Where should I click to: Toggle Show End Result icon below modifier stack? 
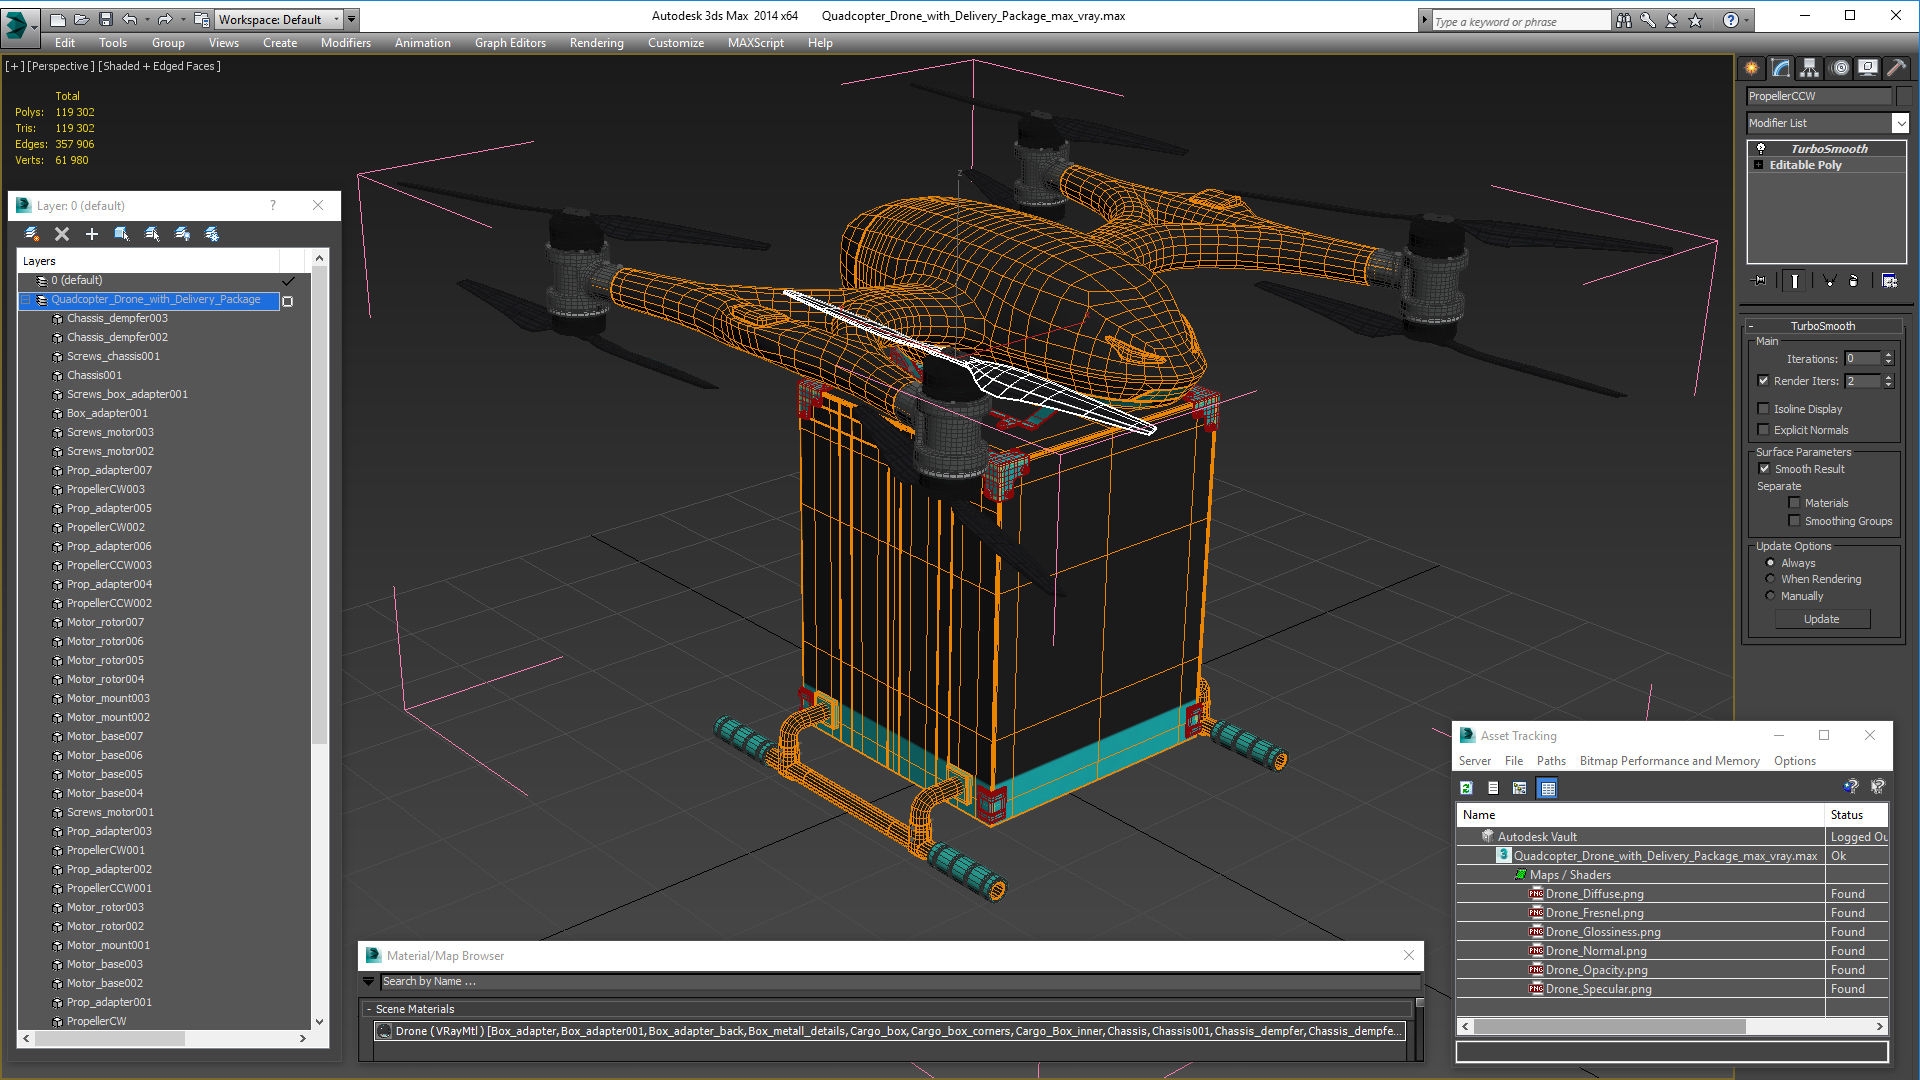tap(1795, 281)
